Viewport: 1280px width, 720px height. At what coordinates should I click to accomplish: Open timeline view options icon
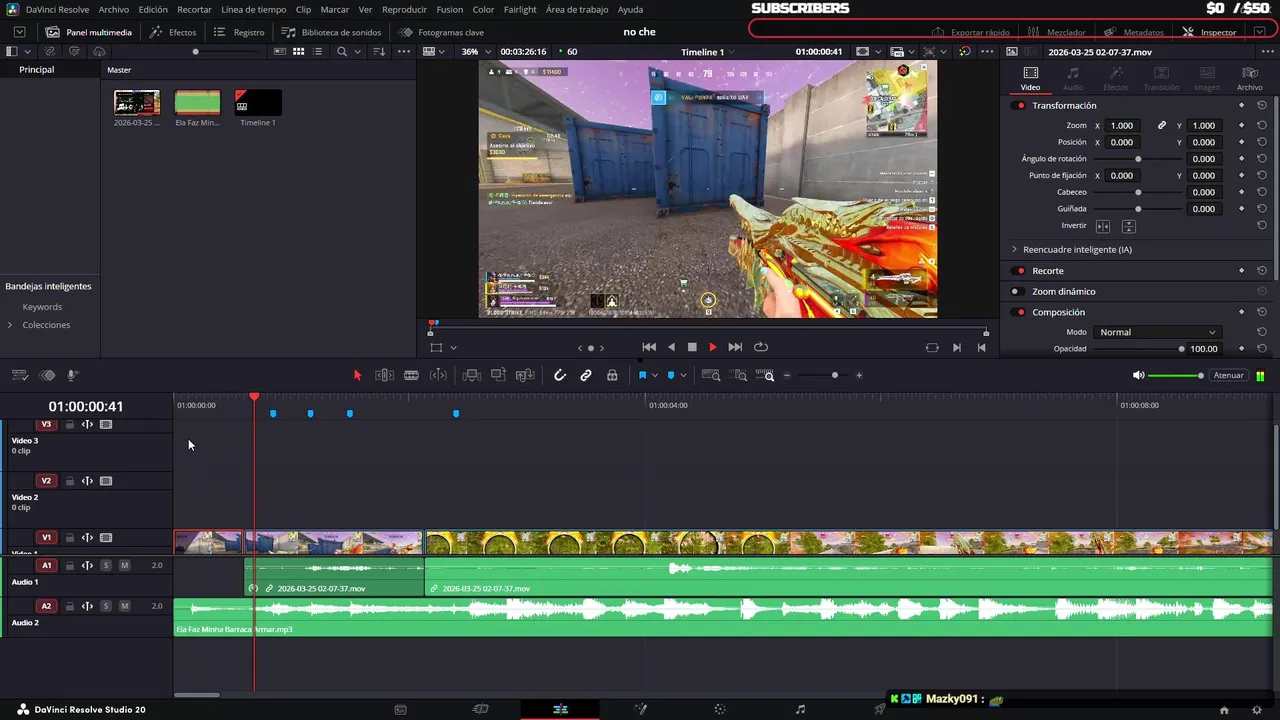coord(19,375)
